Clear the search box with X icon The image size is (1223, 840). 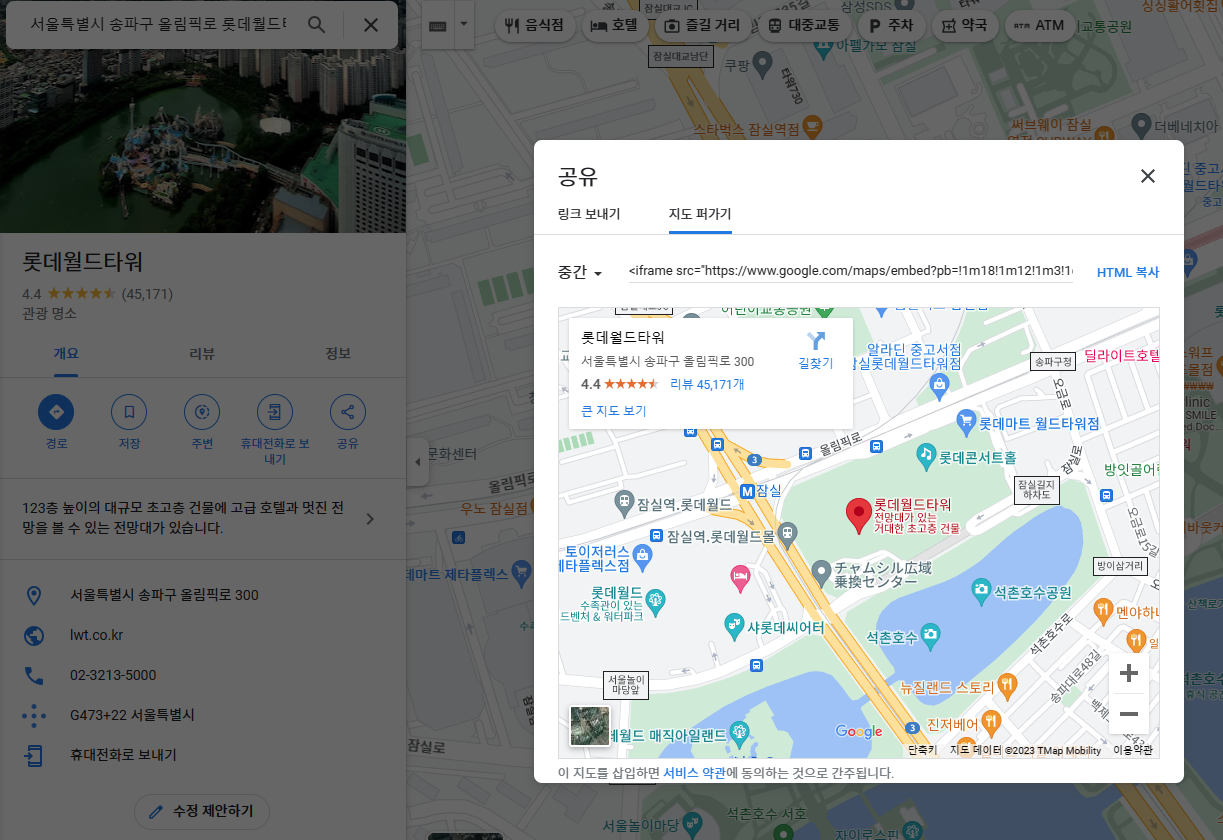pos(370,25)
